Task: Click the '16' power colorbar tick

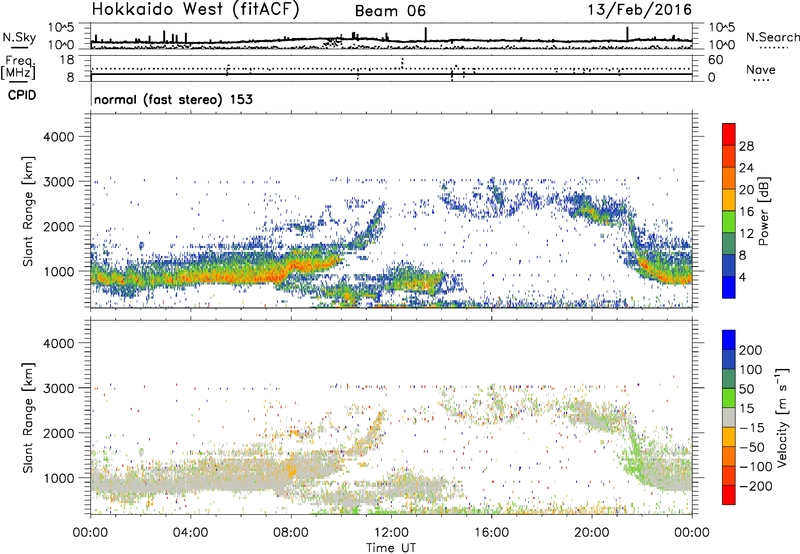Action: tap(746, 212)
